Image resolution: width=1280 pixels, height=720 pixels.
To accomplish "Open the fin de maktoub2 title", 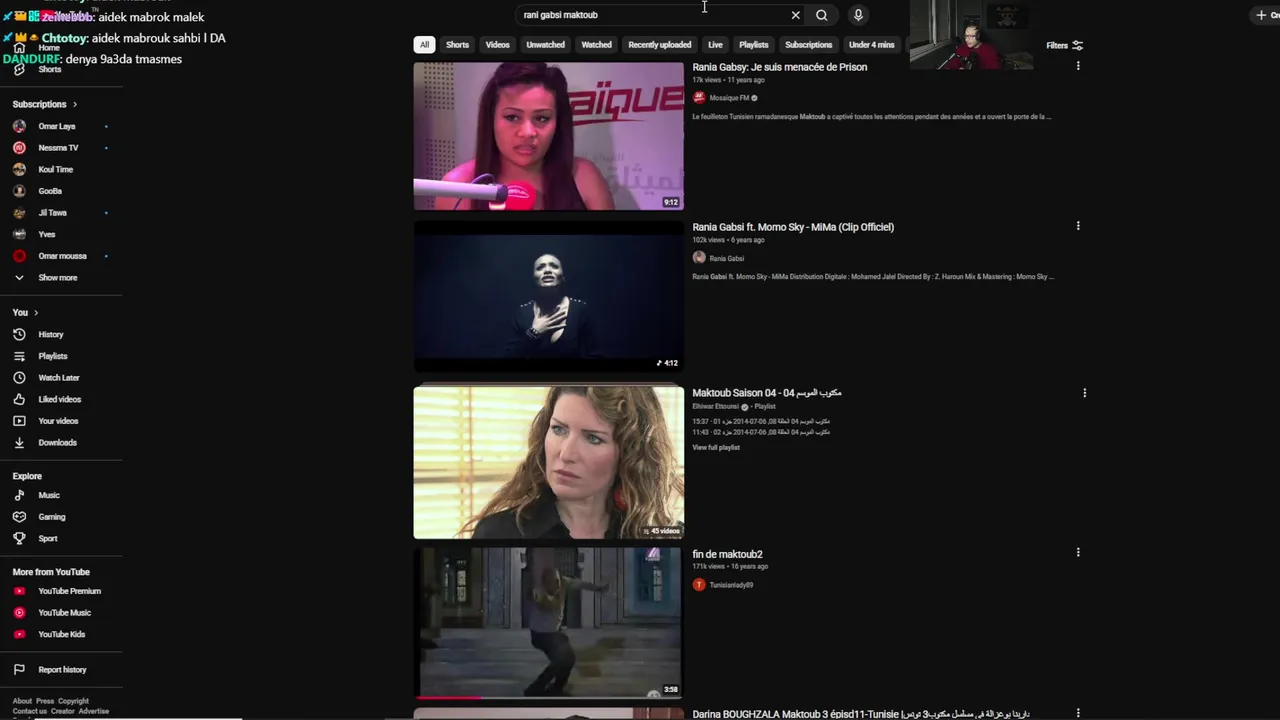I will point(728,554).
